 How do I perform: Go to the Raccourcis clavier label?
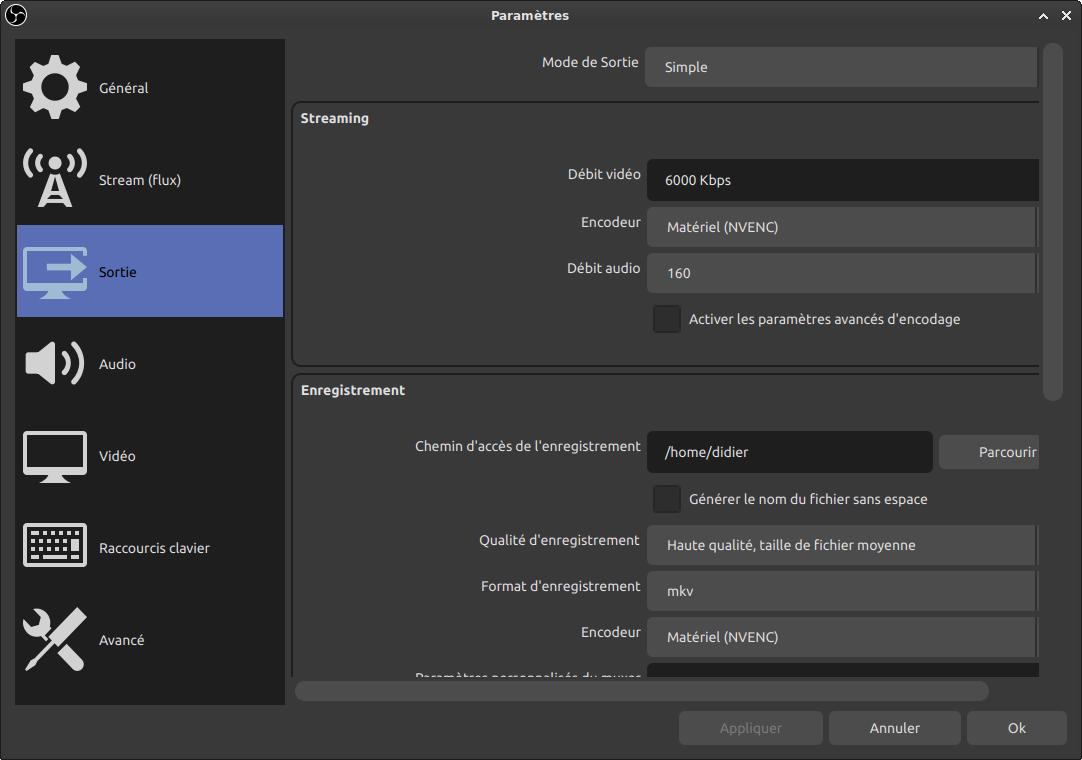pyautogui.click(x=154, y=548)
